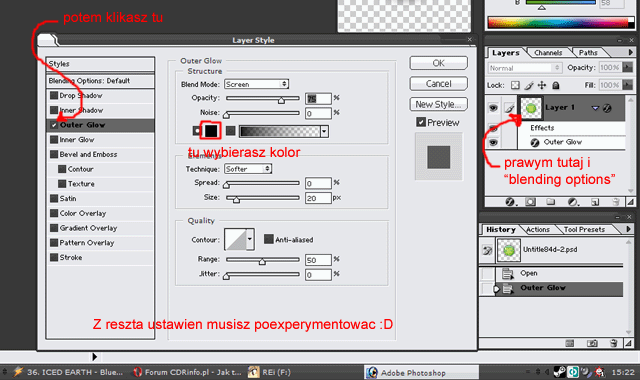Create new fill or adjustment layer
Screen dimensions: 640x380
point(573,202)
